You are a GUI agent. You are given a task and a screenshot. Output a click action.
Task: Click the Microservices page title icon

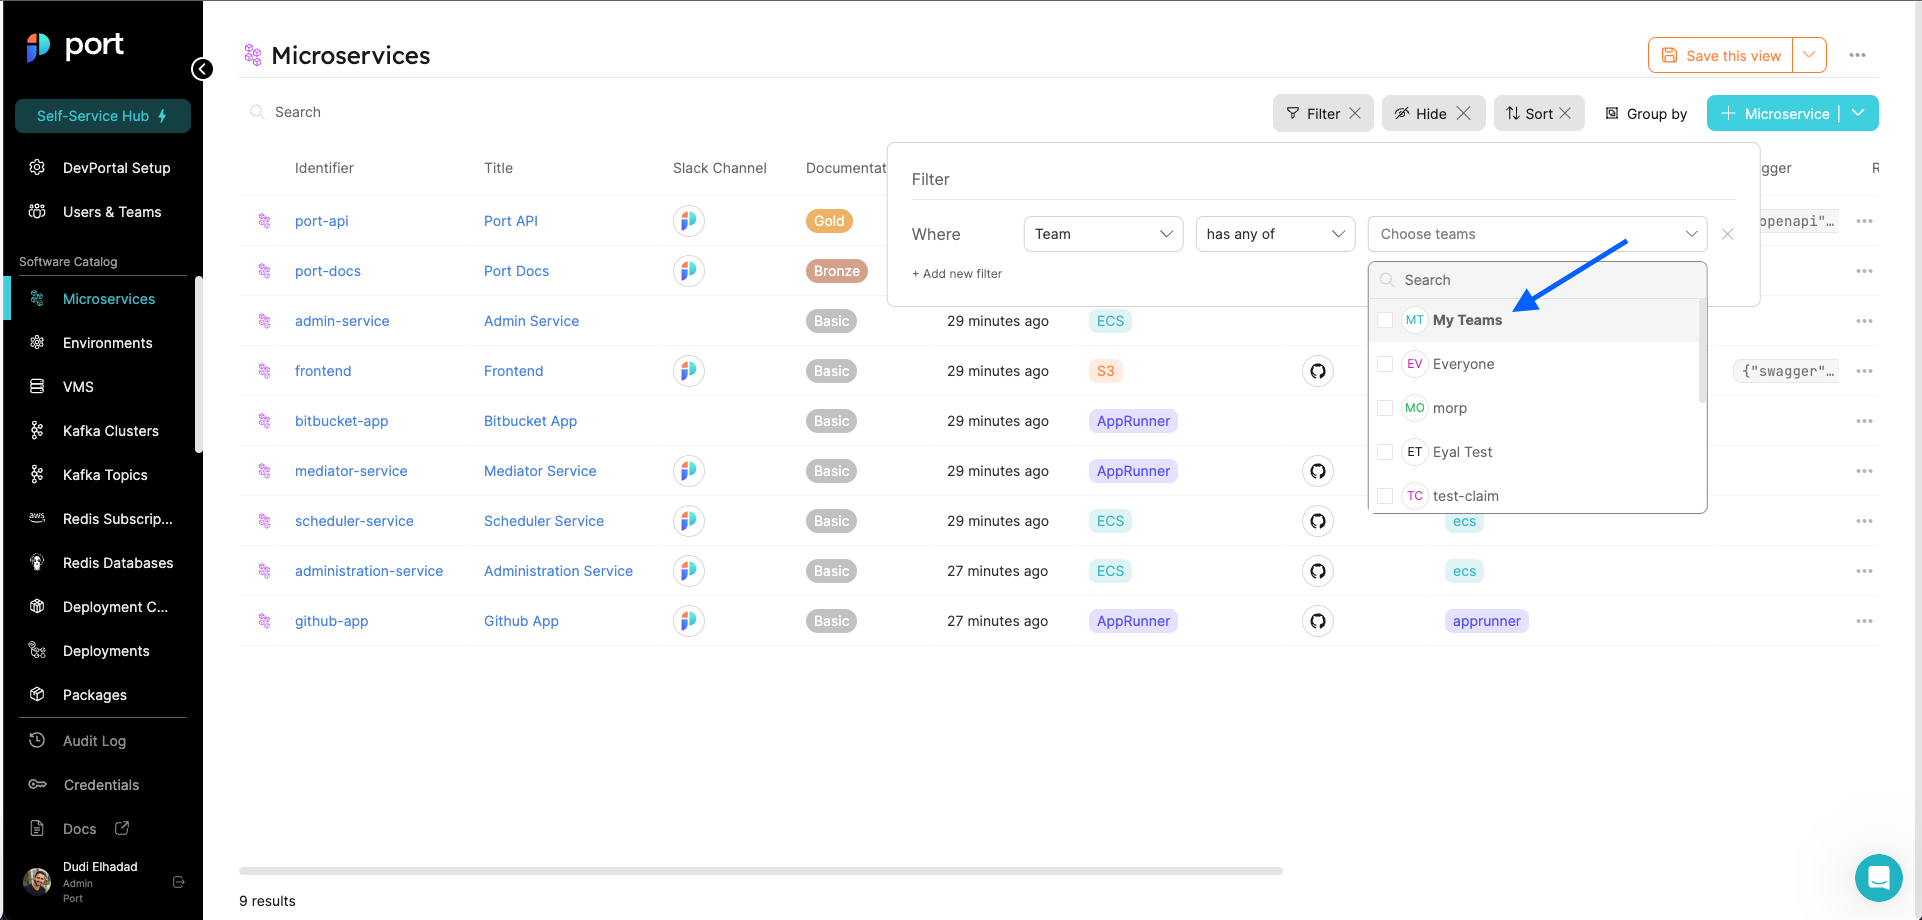click(253, 55)
